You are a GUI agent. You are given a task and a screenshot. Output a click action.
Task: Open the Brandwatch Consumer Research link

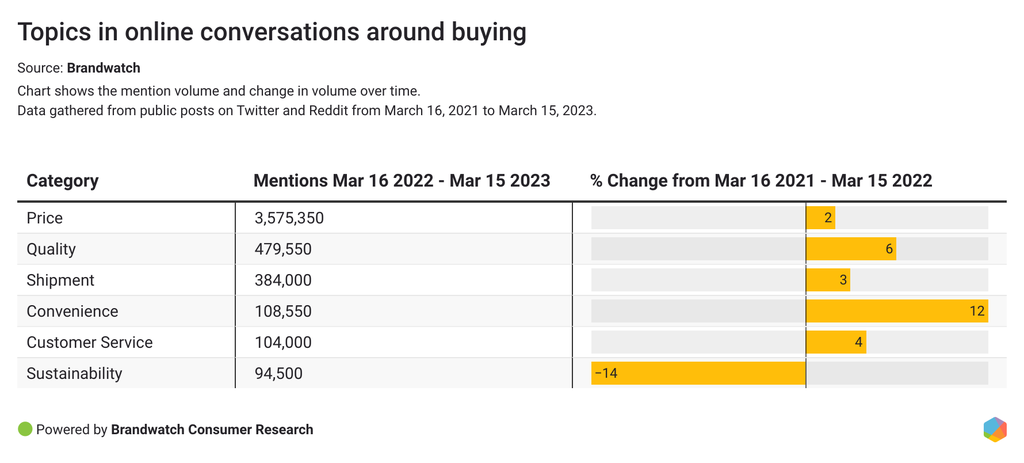pyautogui.click(x=212, y=429)
